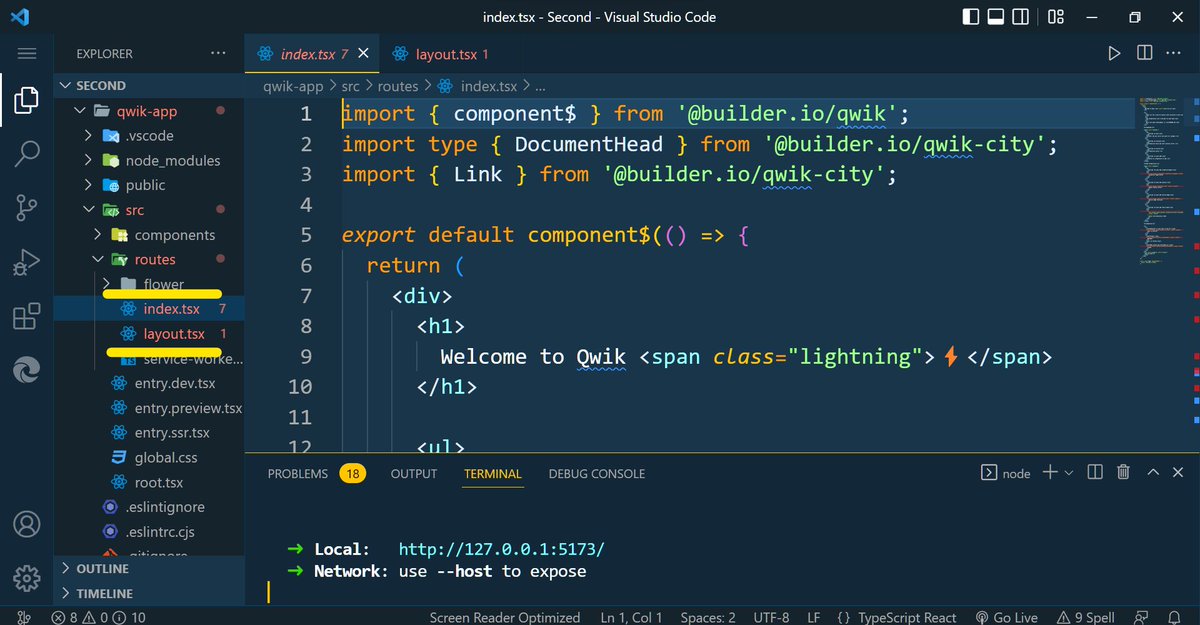The width and height of the screenshot is (1200, 625).
Task: Open the local URL http://127.0.0.1:5173/
Action: (502, 549)
